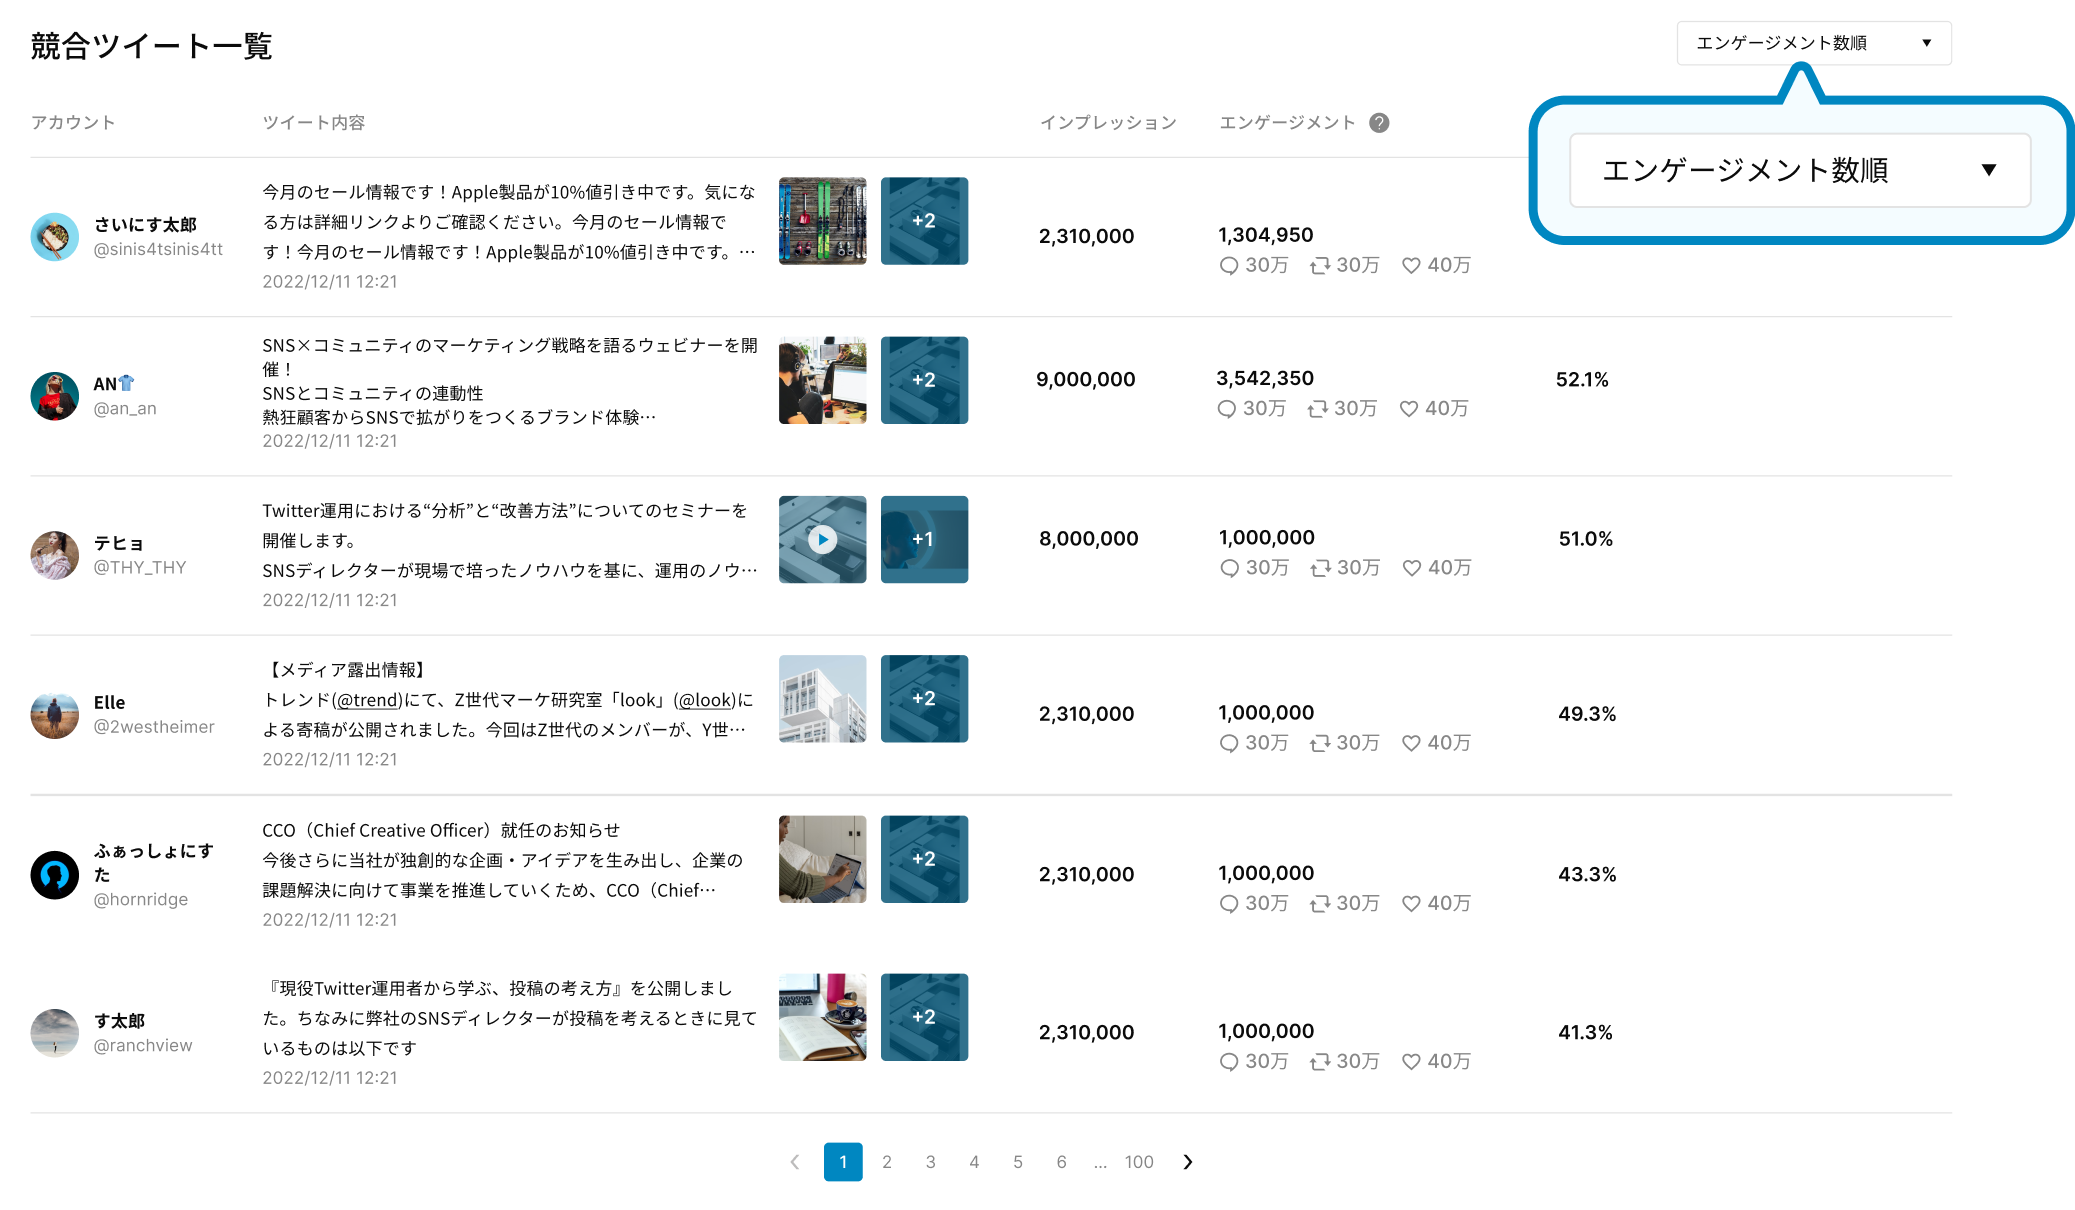This screenshot has width=2075, height=1210.
Task: Click the reply bubble icon on さいにす太郎's tweet
Action: pyautogui.click(x=1229, y=265)
